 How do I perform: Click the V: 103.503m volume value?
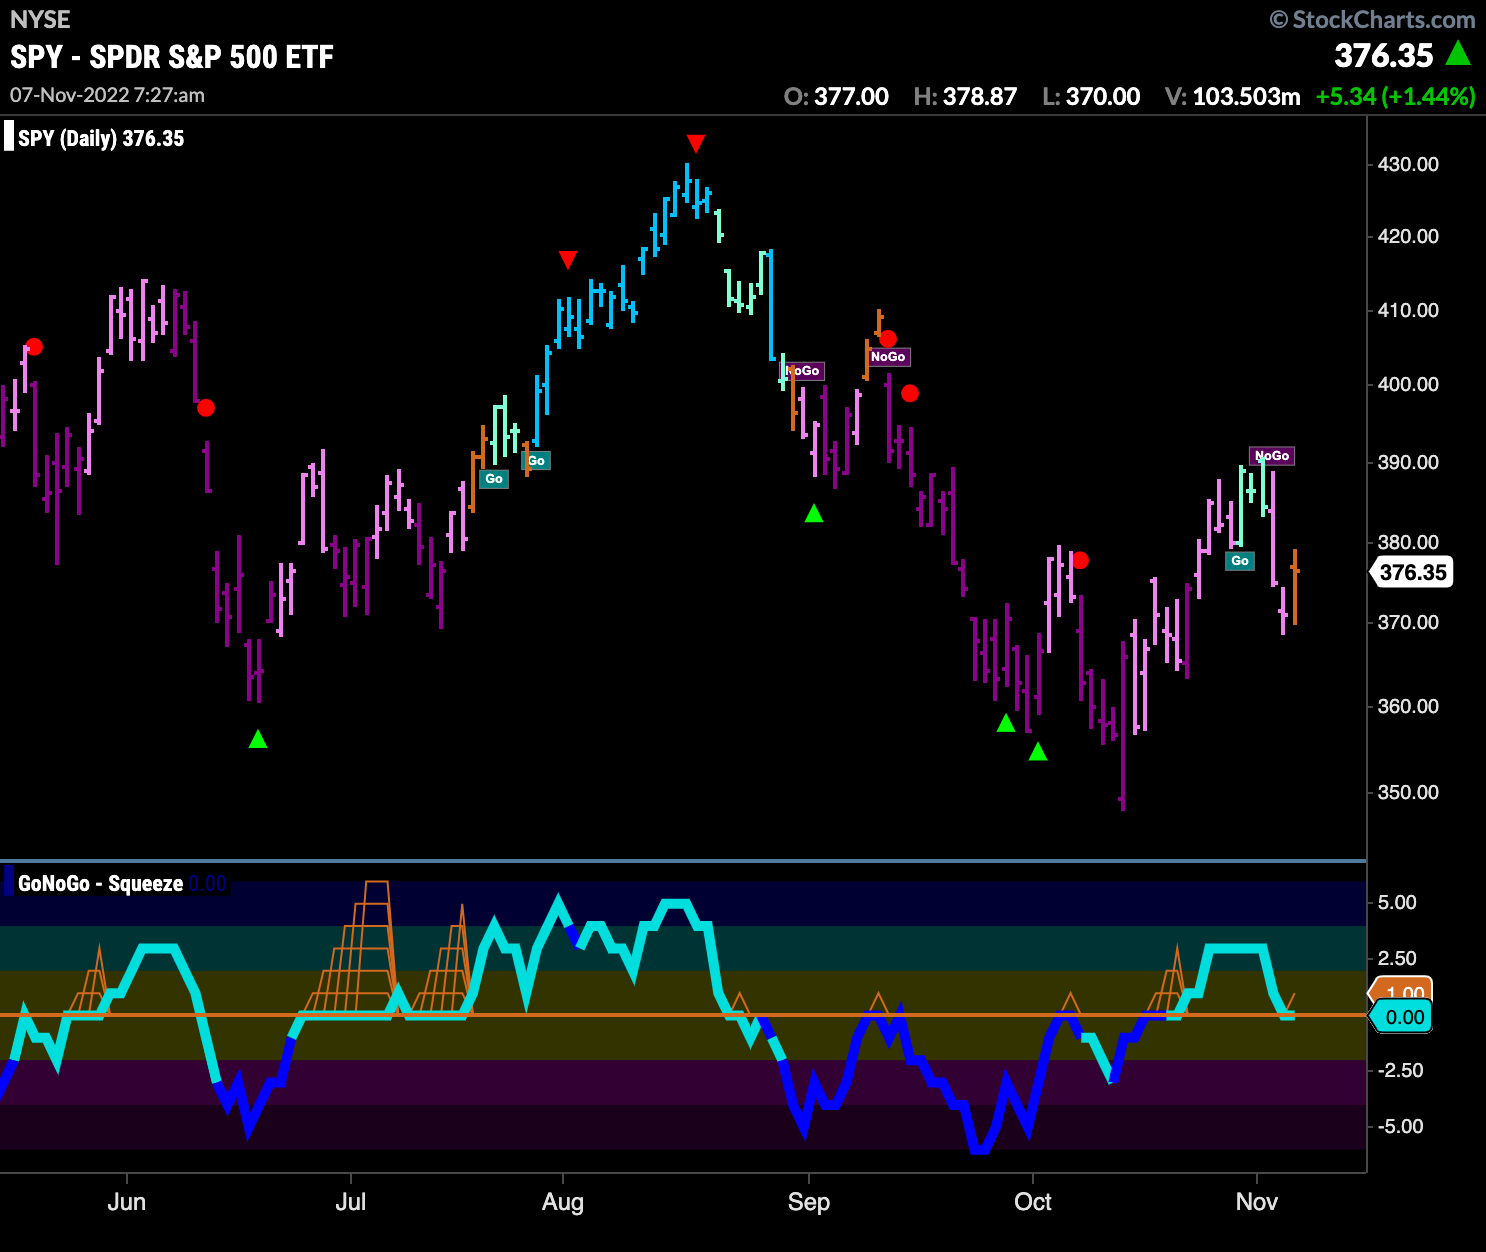tap(1233, 96)
